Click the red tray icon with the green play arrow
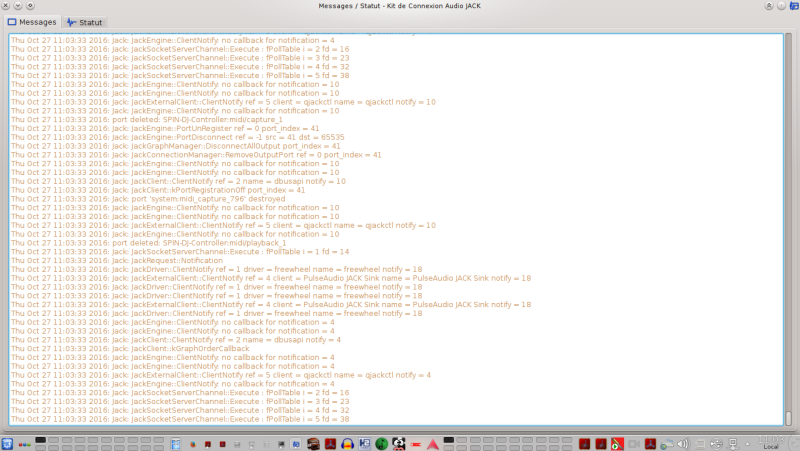This screenshot has width=800, height=451. (617, 444)
